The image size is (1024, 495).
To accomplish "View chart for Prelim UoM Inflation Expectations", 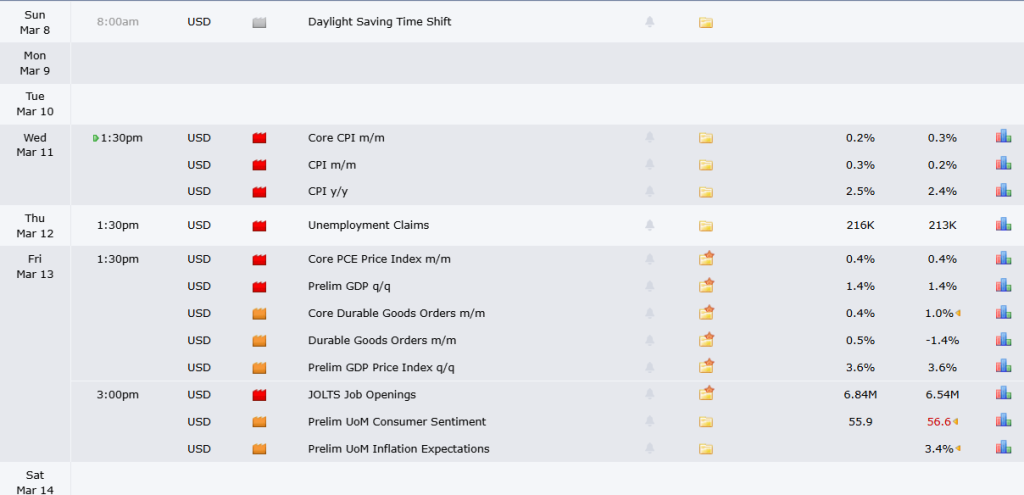I will click(1003, 448).
